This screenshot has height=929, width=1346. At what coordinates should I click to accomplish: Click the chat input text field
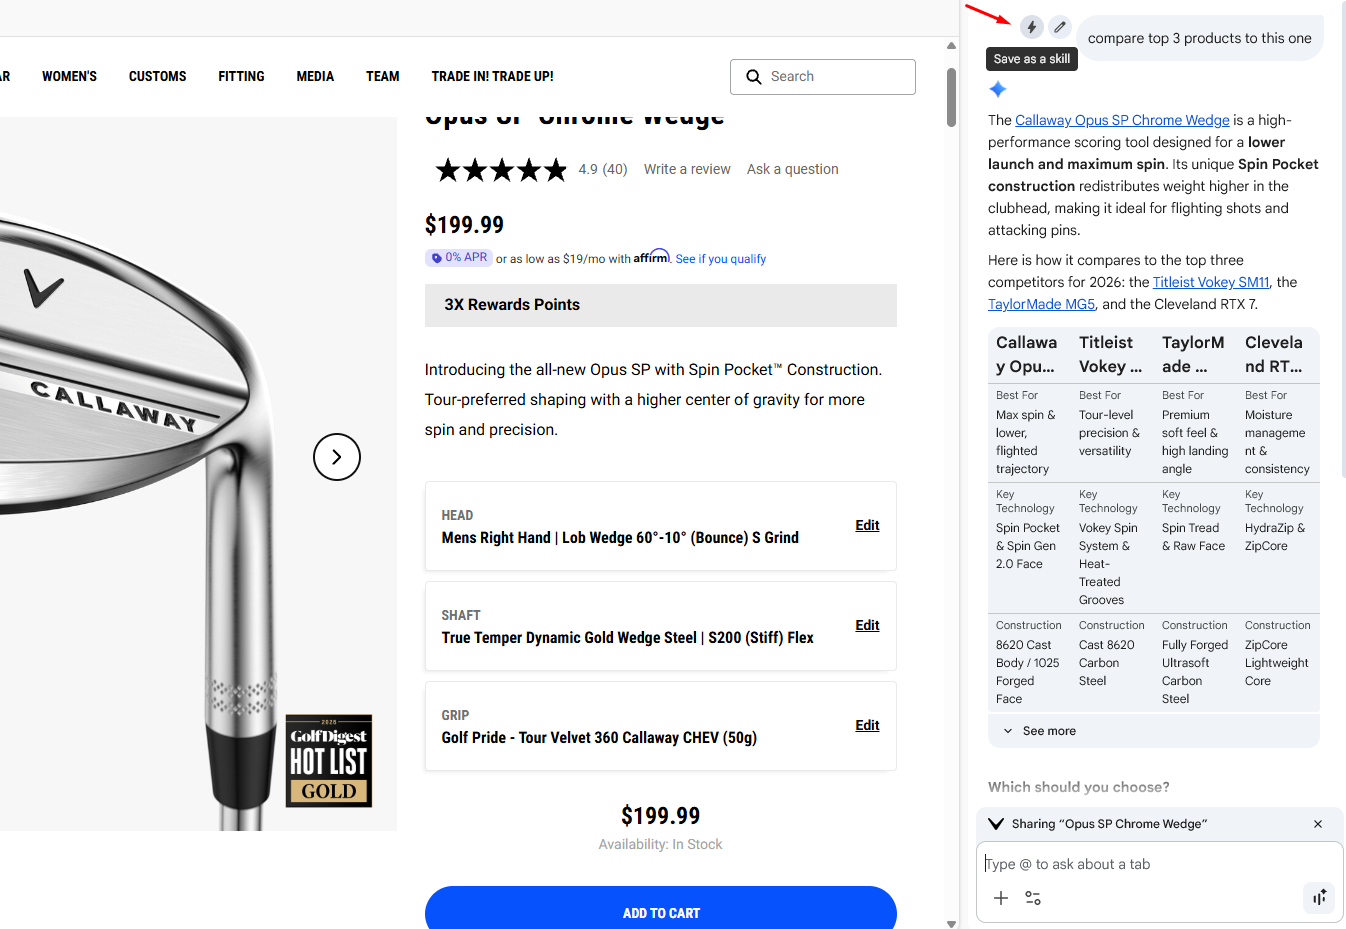click(1140, 864)
